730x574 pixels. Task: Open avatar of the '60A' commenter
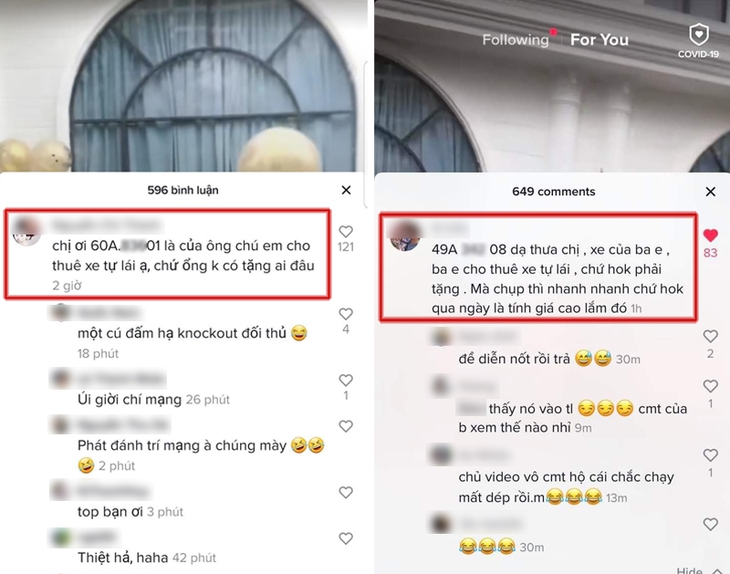click(x=26, y=230)
